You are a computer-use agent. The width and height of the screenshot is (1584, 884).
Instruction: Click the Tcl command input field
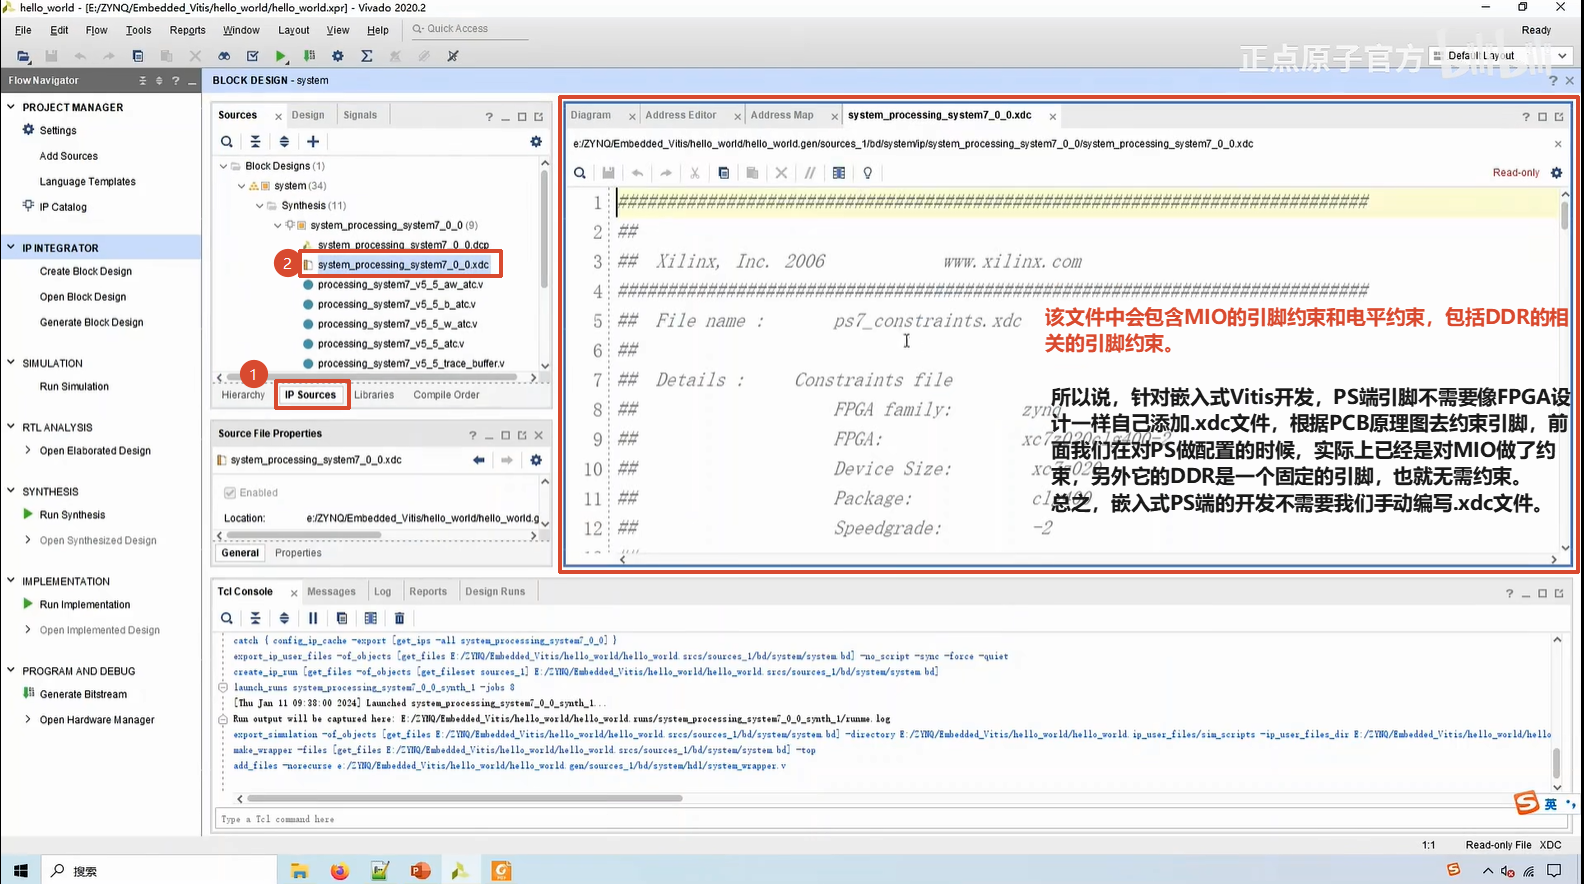tap(890, 819)
